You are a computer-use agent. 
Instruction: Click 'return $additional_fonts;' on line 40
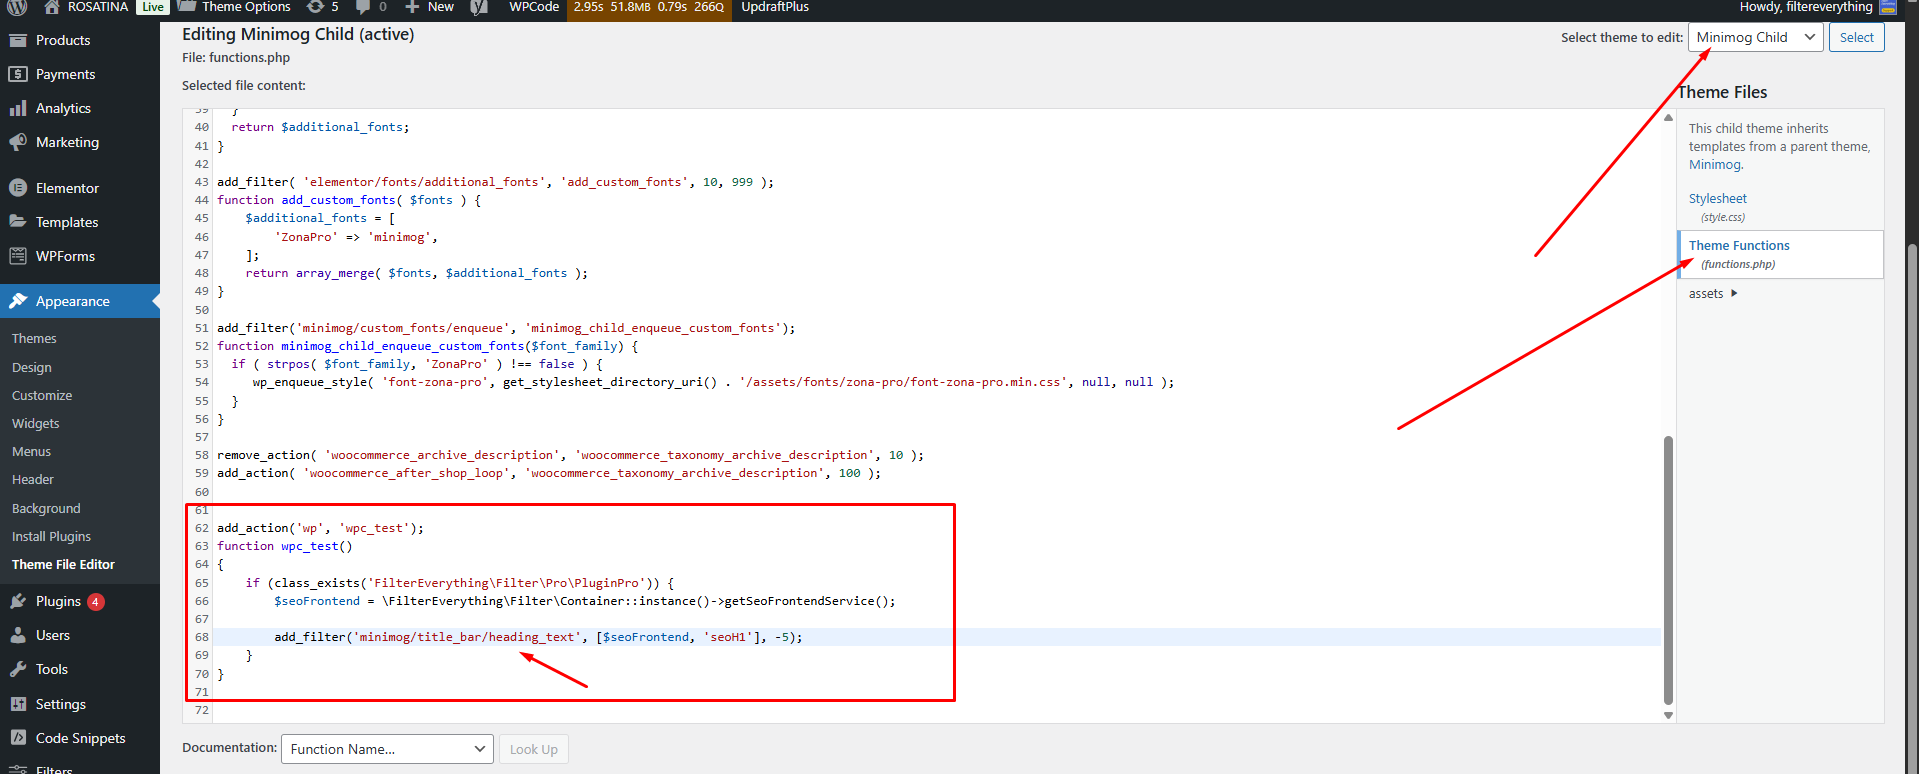pos(320,127)
